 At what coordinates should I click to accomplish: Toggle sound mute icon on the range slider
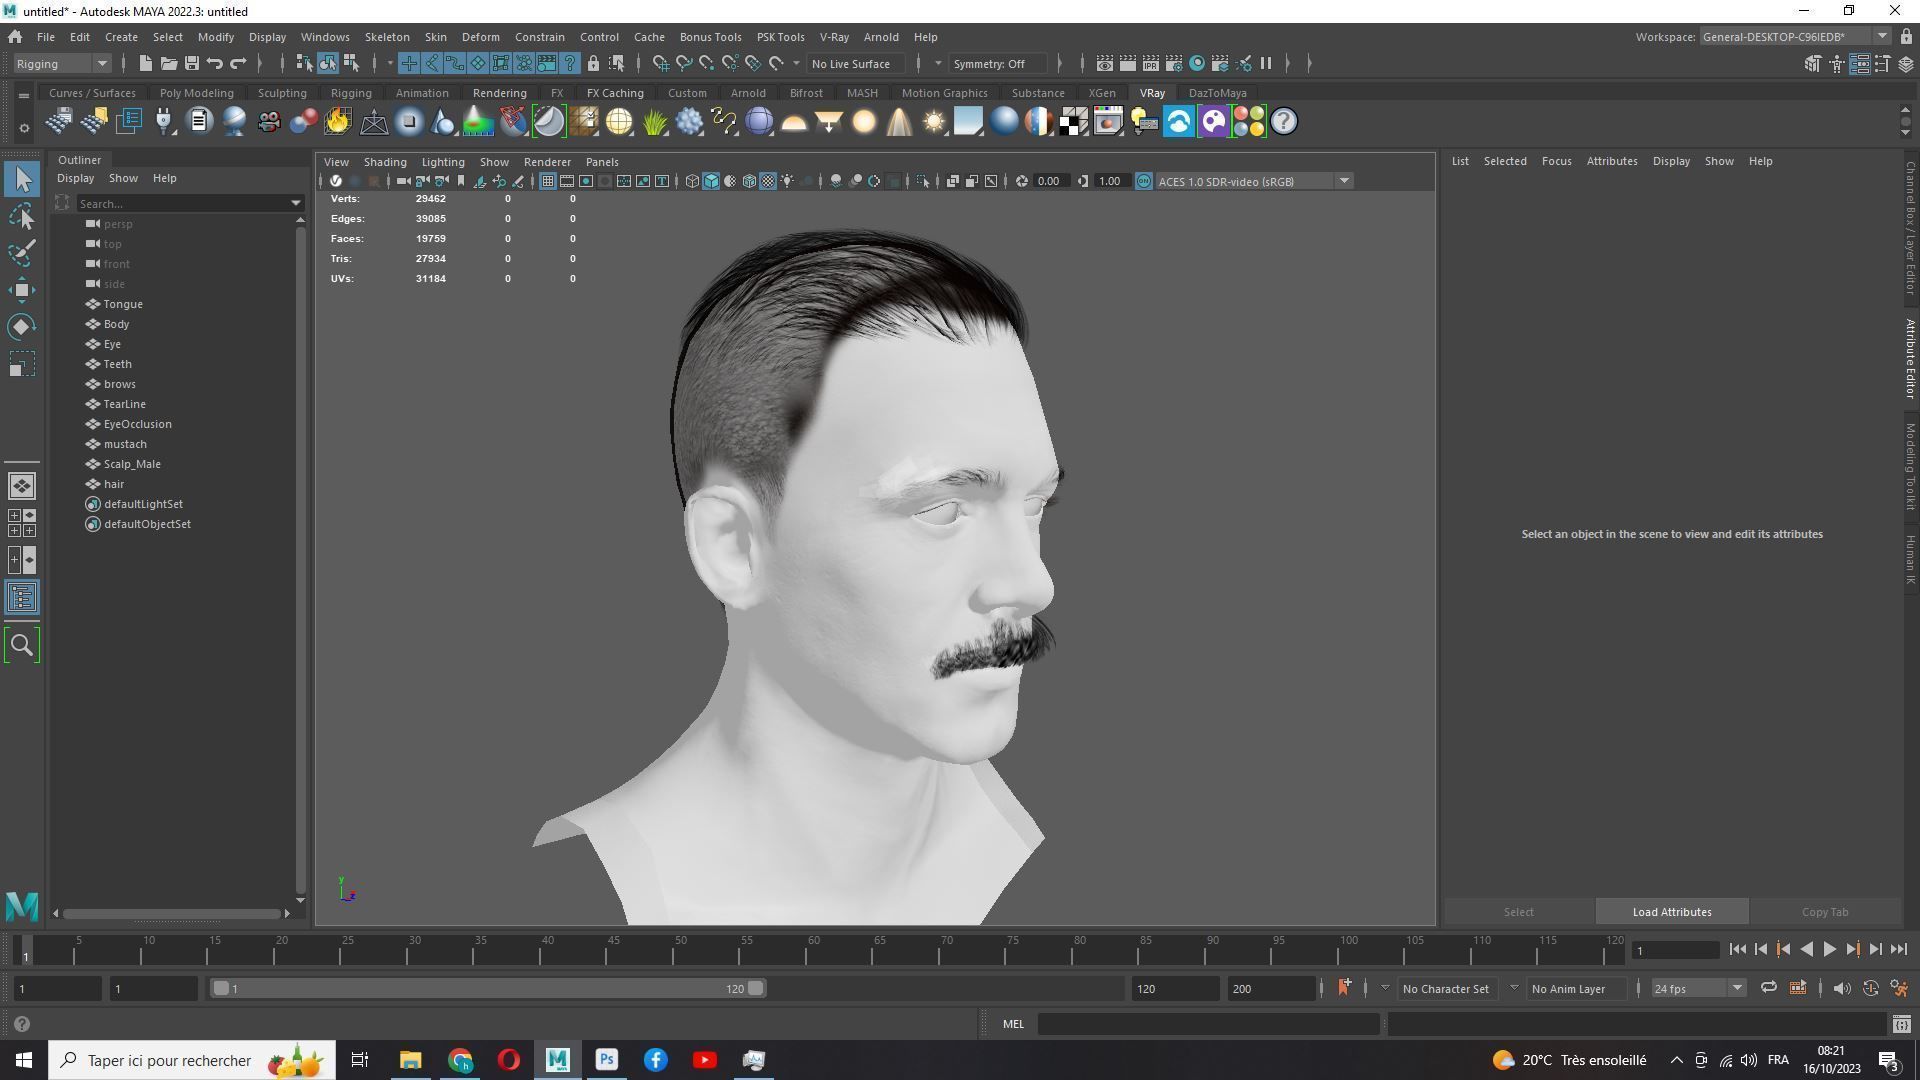tap(1841, 988)
